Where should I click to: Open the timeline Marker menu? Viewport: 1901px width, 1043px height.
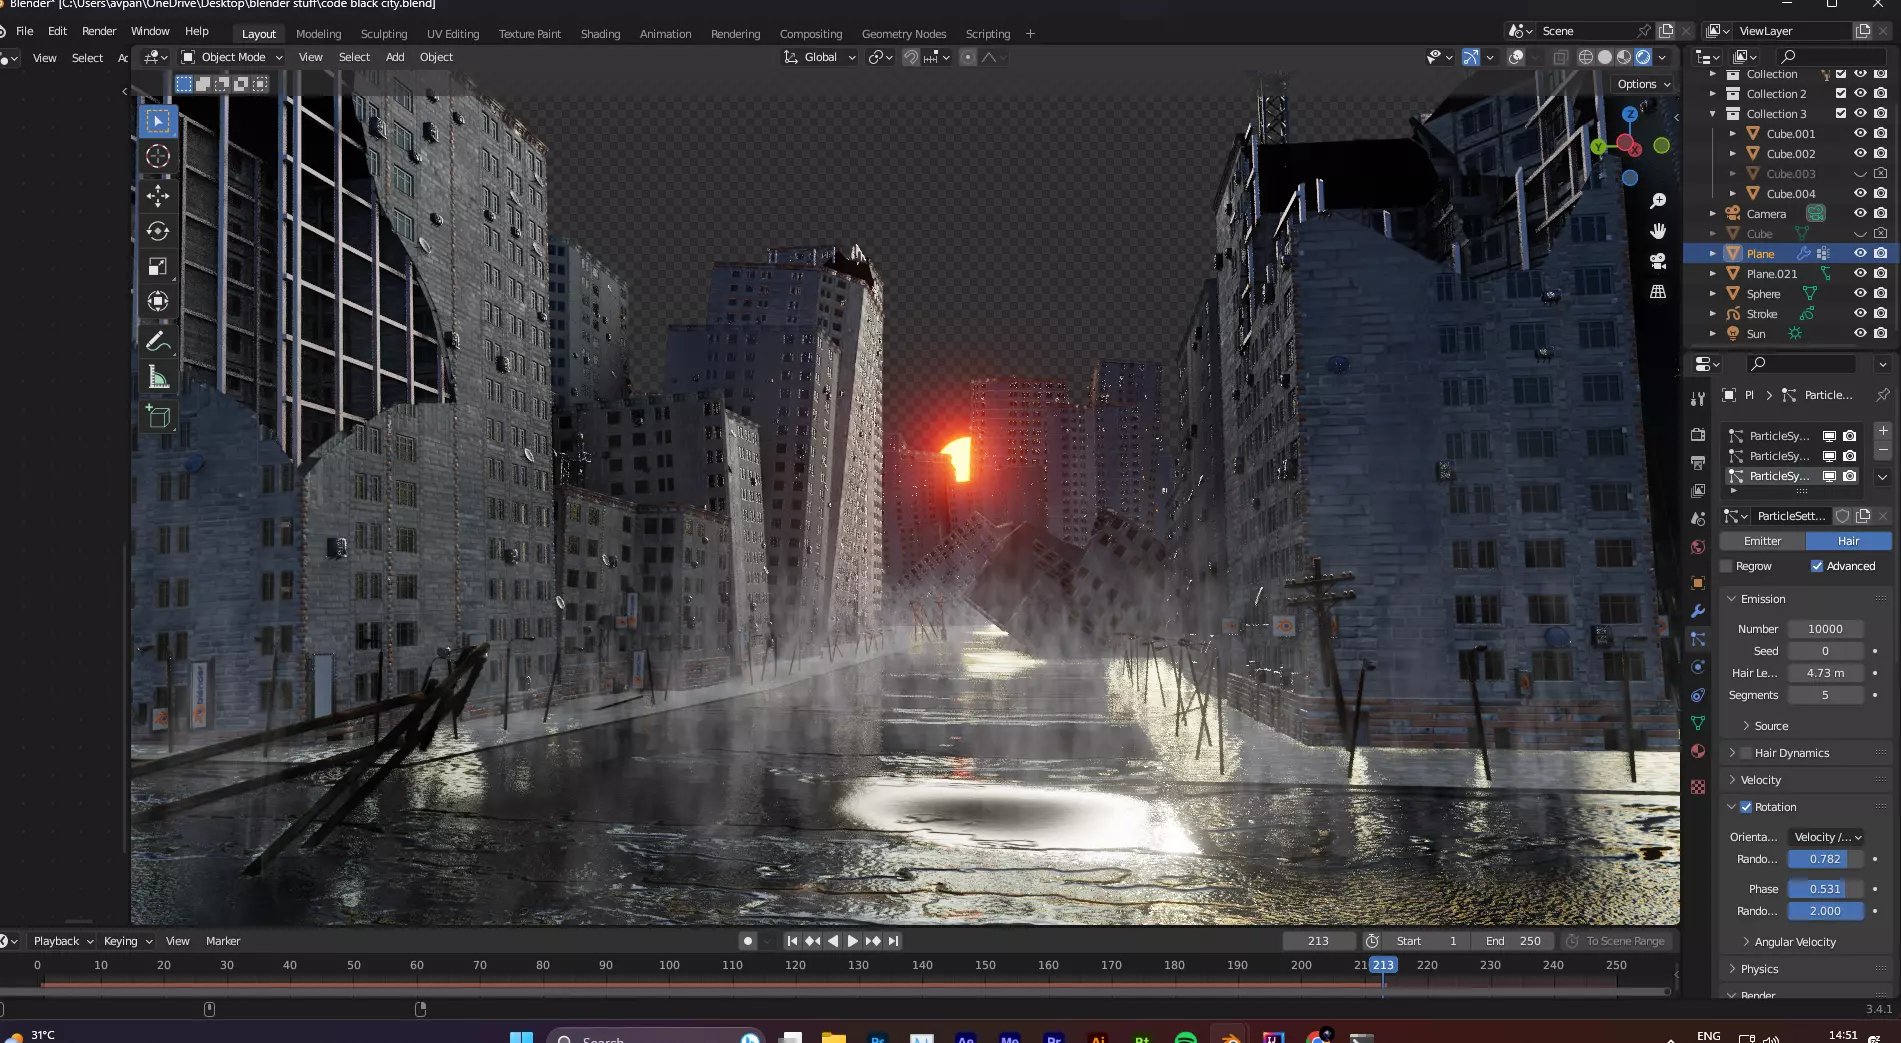coord(223,941)
